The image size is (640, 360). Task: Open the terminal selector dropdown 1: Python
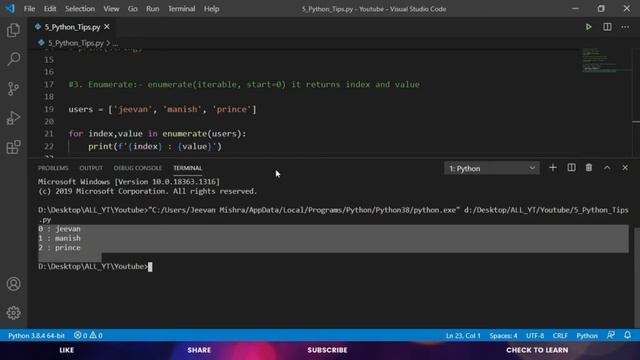pyautogui.click(x=492, y=168)
